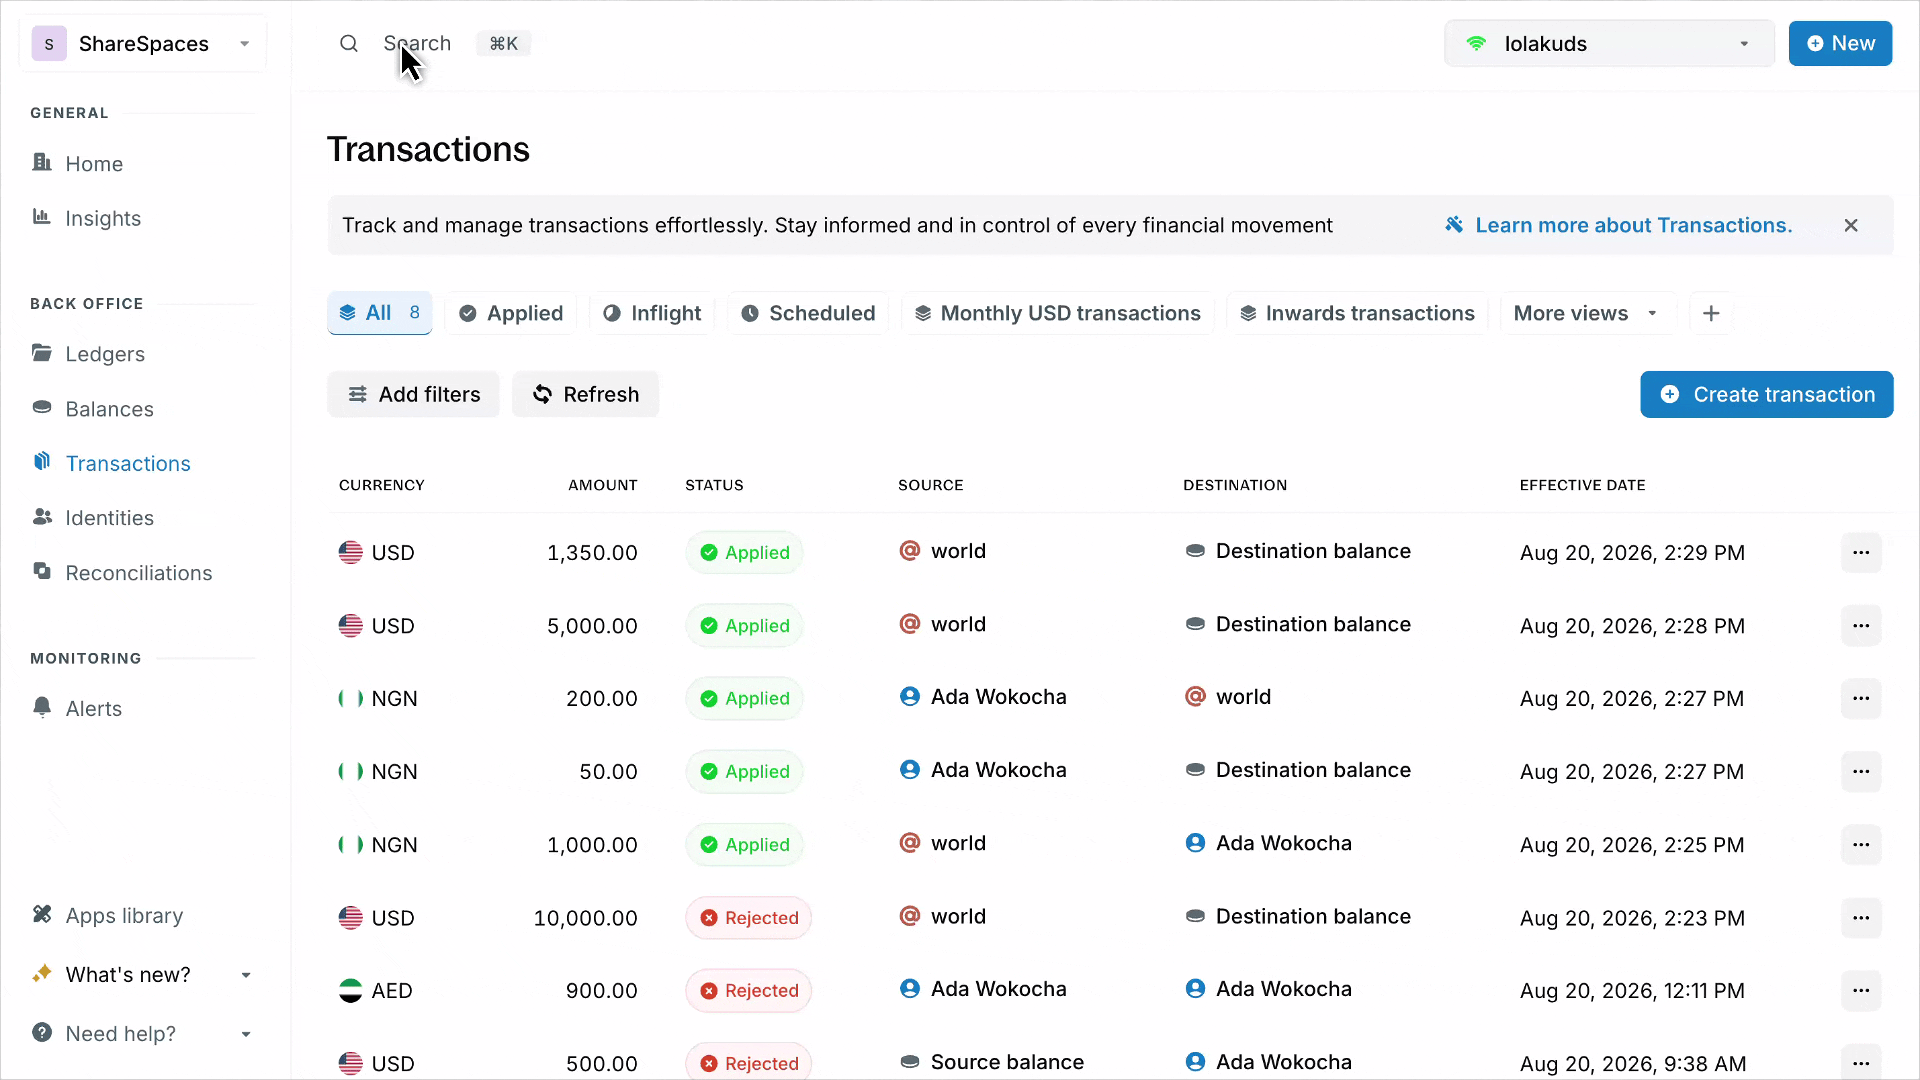
Task: Click the Refresh button
Action: pos(586,395)
